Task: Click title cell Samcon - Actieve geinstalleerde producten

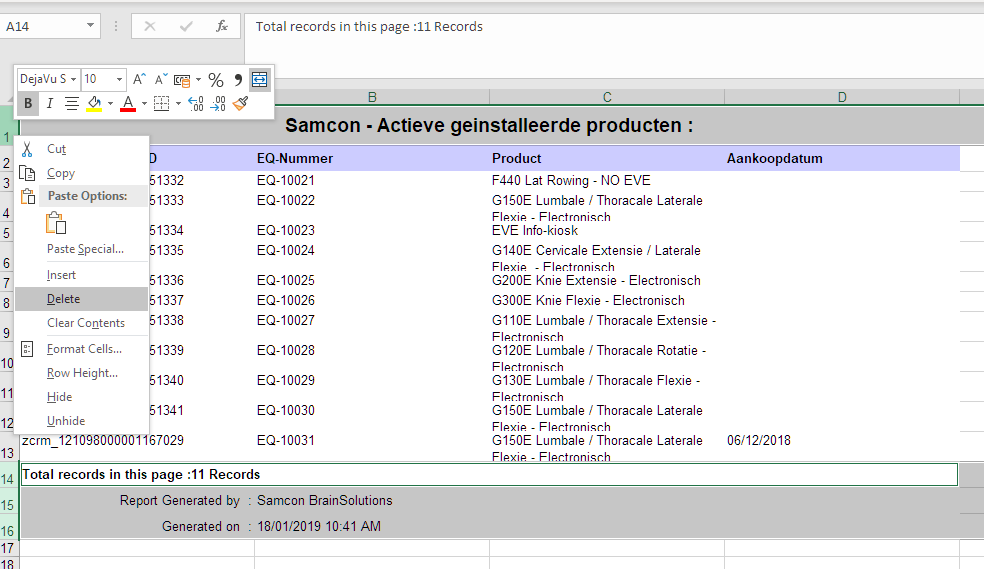Action: [489, 125]
